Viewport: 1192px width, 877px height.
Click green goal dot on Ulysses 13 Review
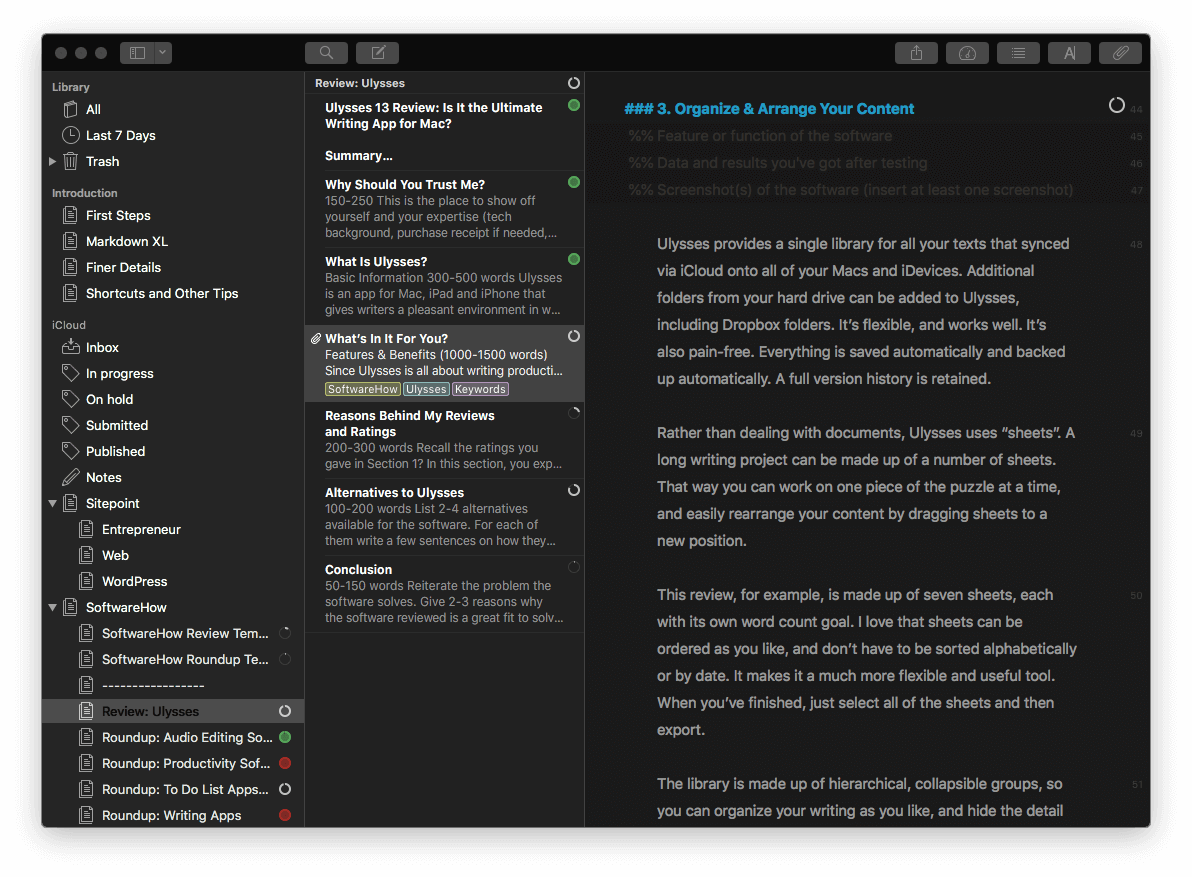click(x=574, y=106)
